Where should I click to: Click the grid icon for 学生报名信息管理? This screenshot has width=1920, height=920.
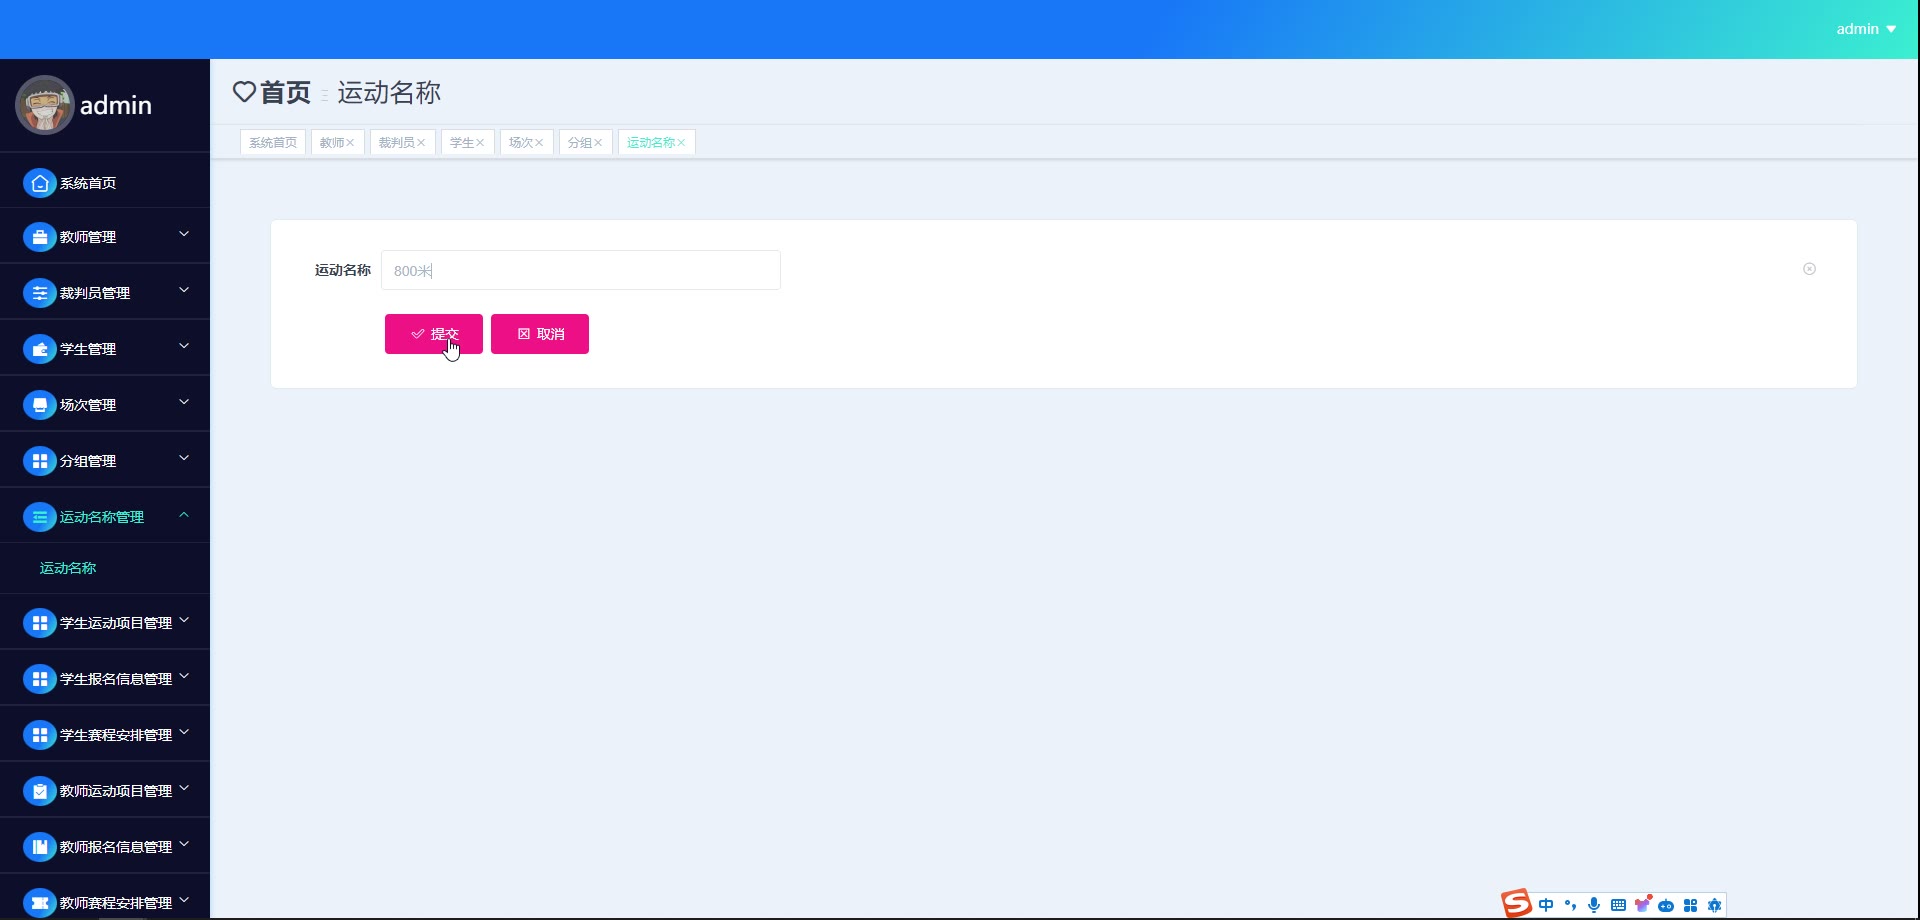40,679
